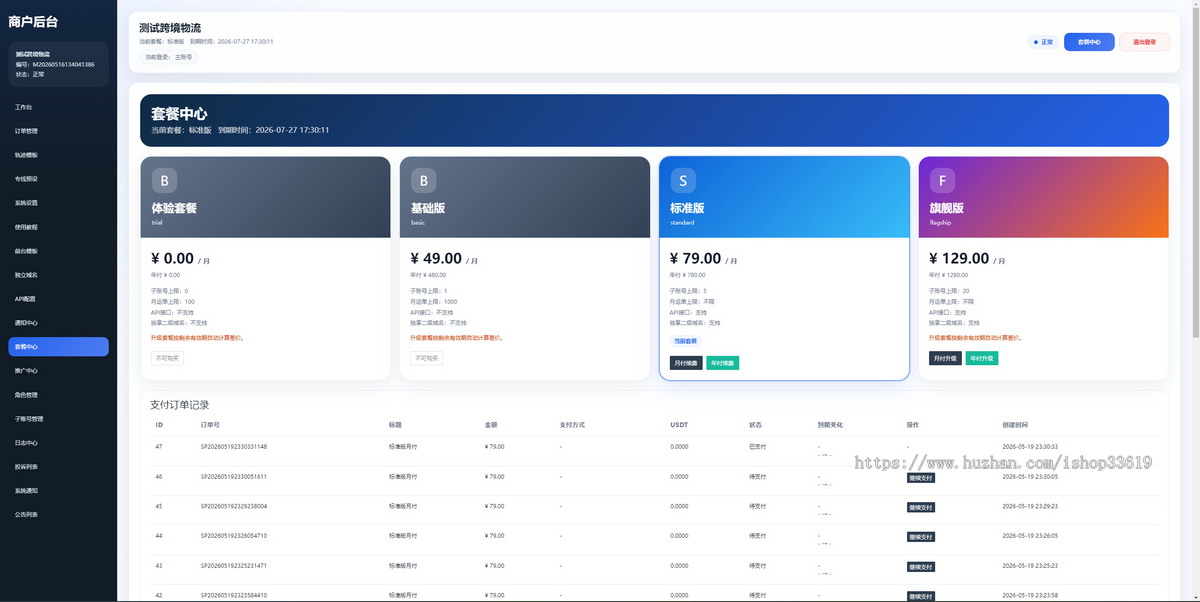Click 继续支付 for order ID 43

[x=921, y=567]
